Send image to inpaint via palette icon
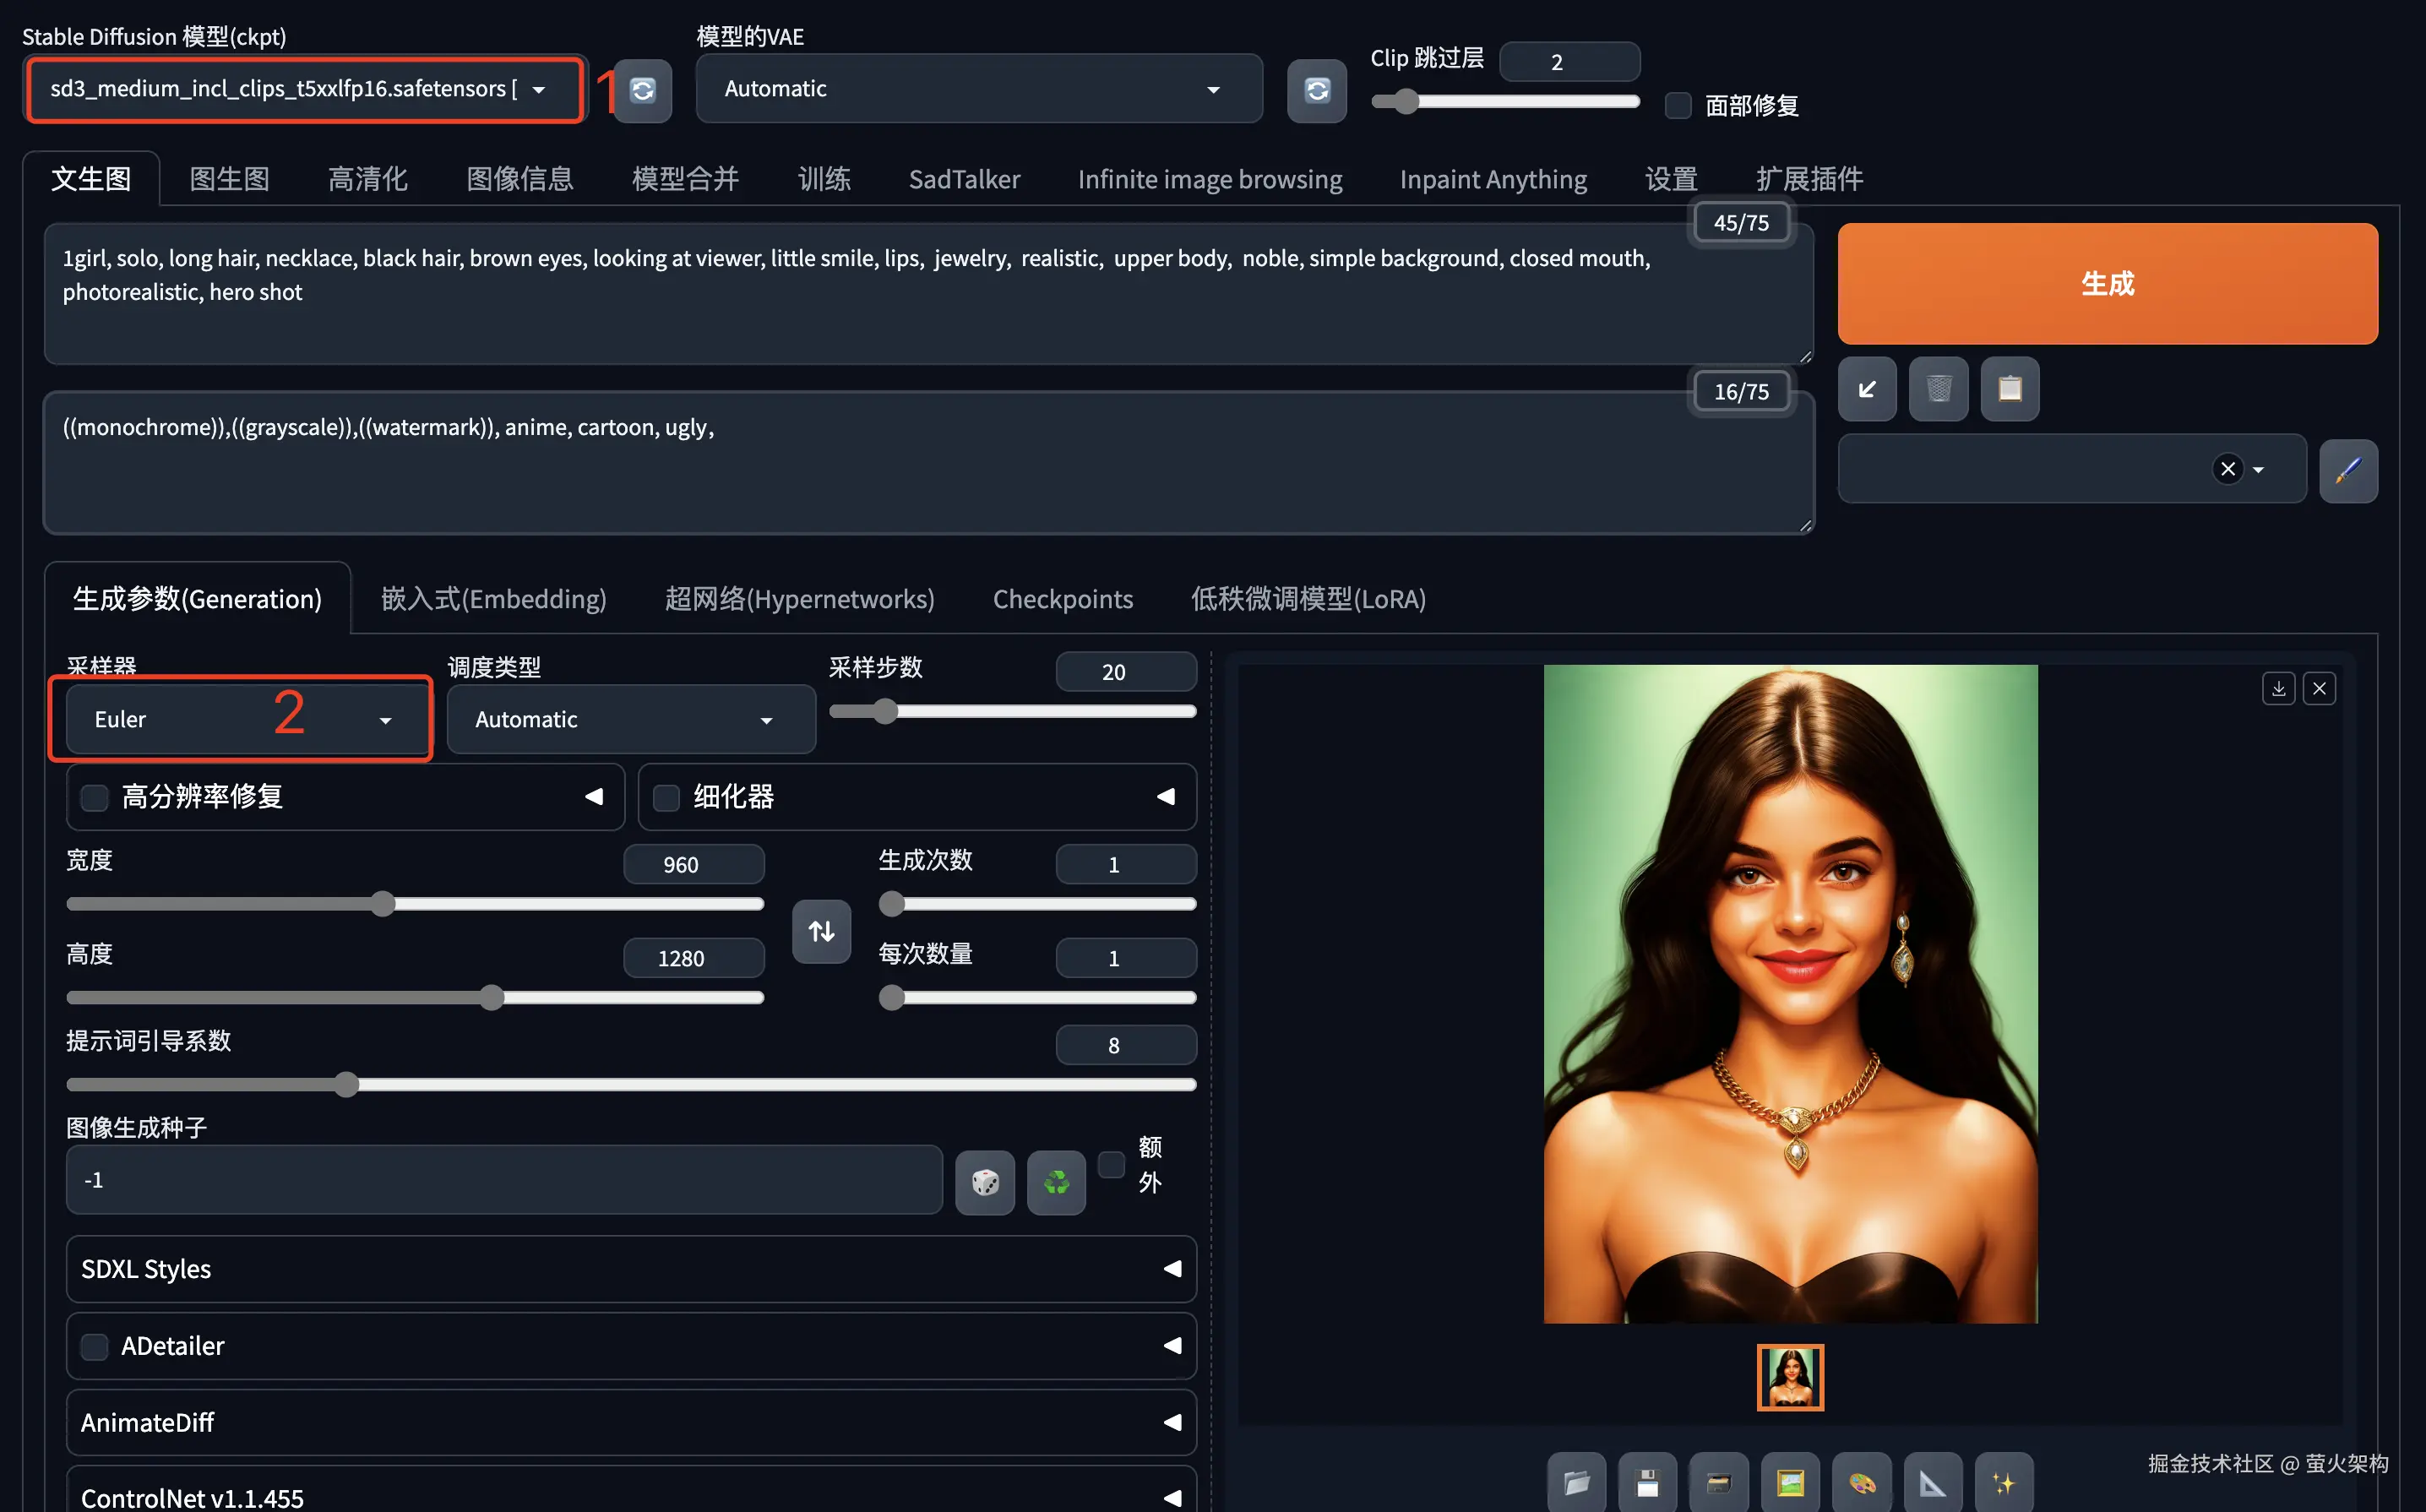2426x1512 pixels. 1861,1482
